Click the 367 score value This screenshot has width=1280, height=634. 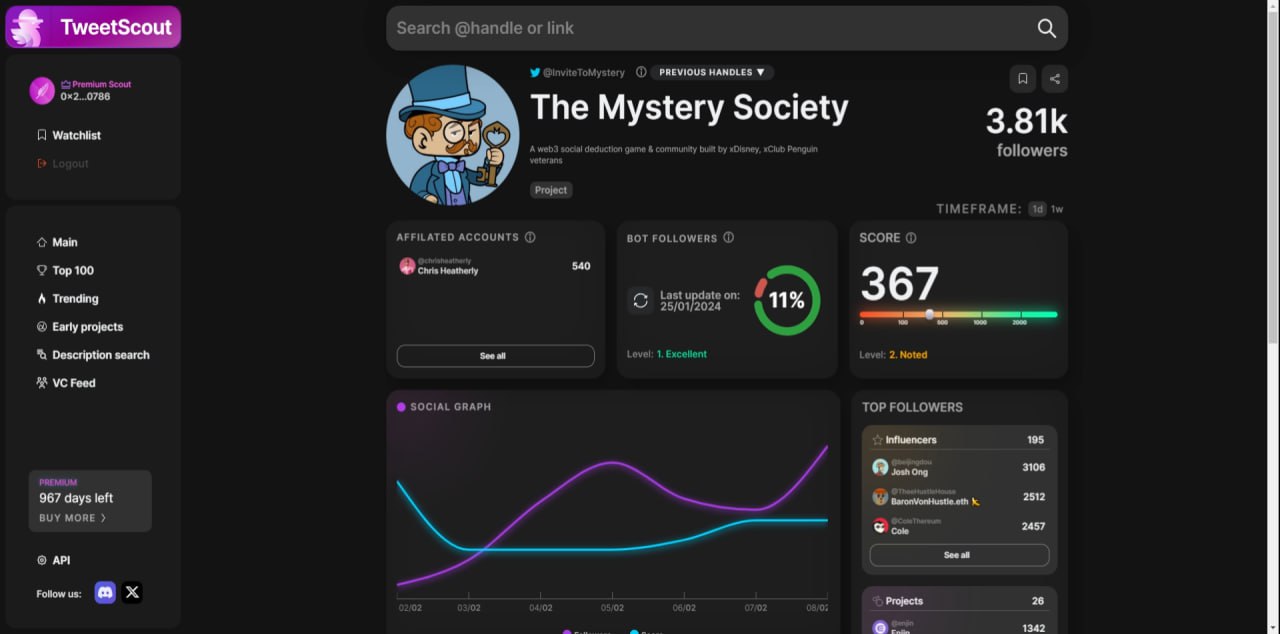tap(899, 284)
